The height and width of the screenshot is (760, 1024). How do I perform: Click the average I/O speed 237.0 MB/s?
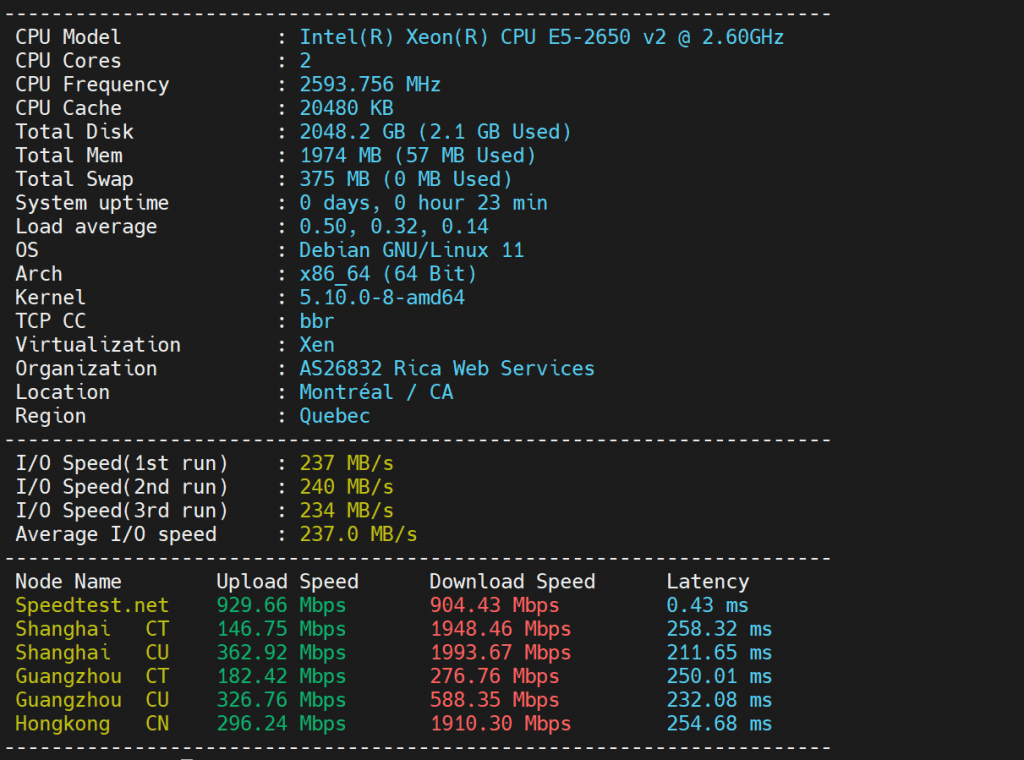point(358,534)
